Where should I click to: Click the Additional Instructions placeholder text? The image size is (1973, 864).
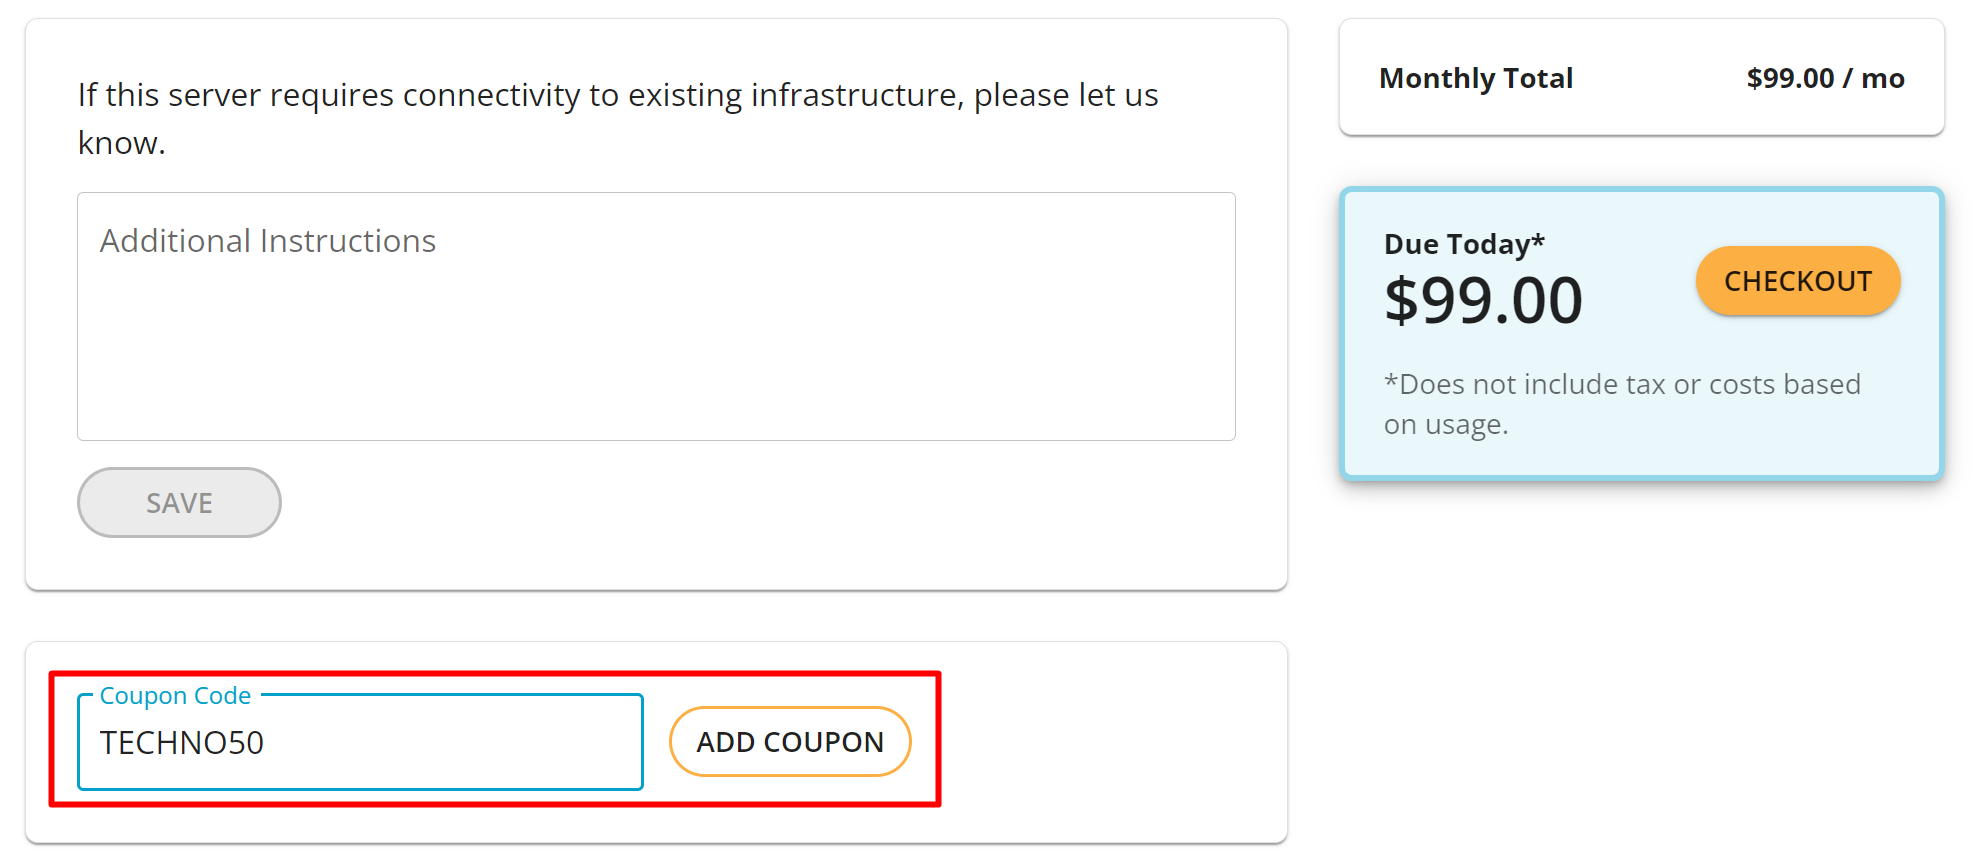coord(266,240)
